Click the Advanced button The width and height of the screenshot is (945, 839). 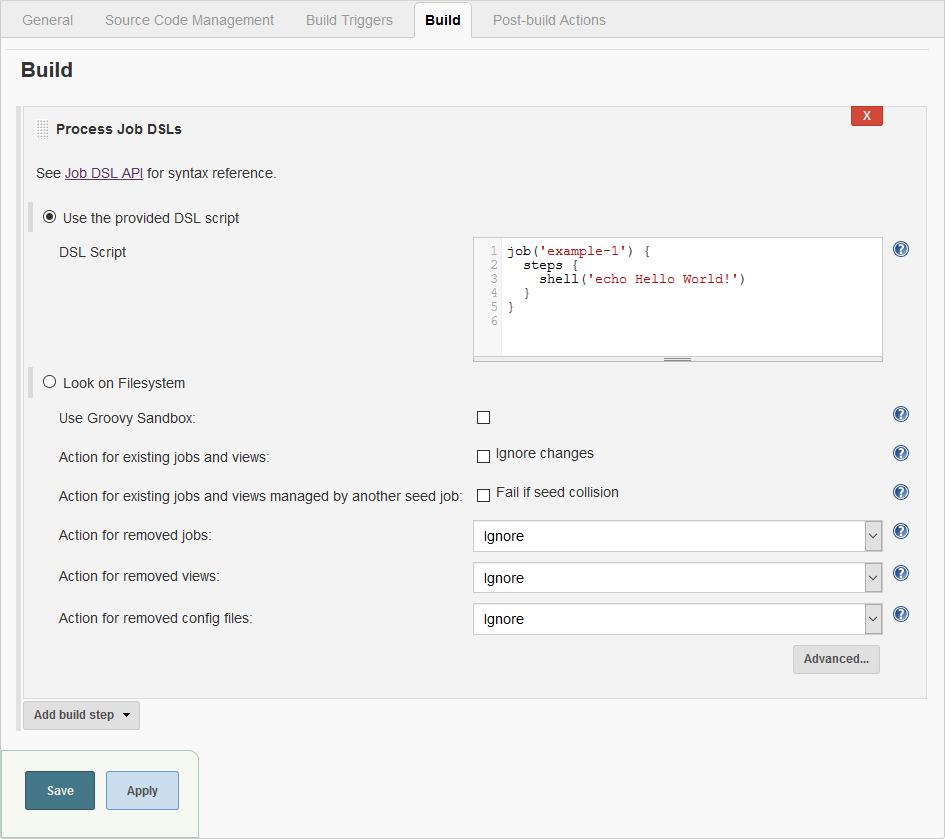[x=836, y=659]
